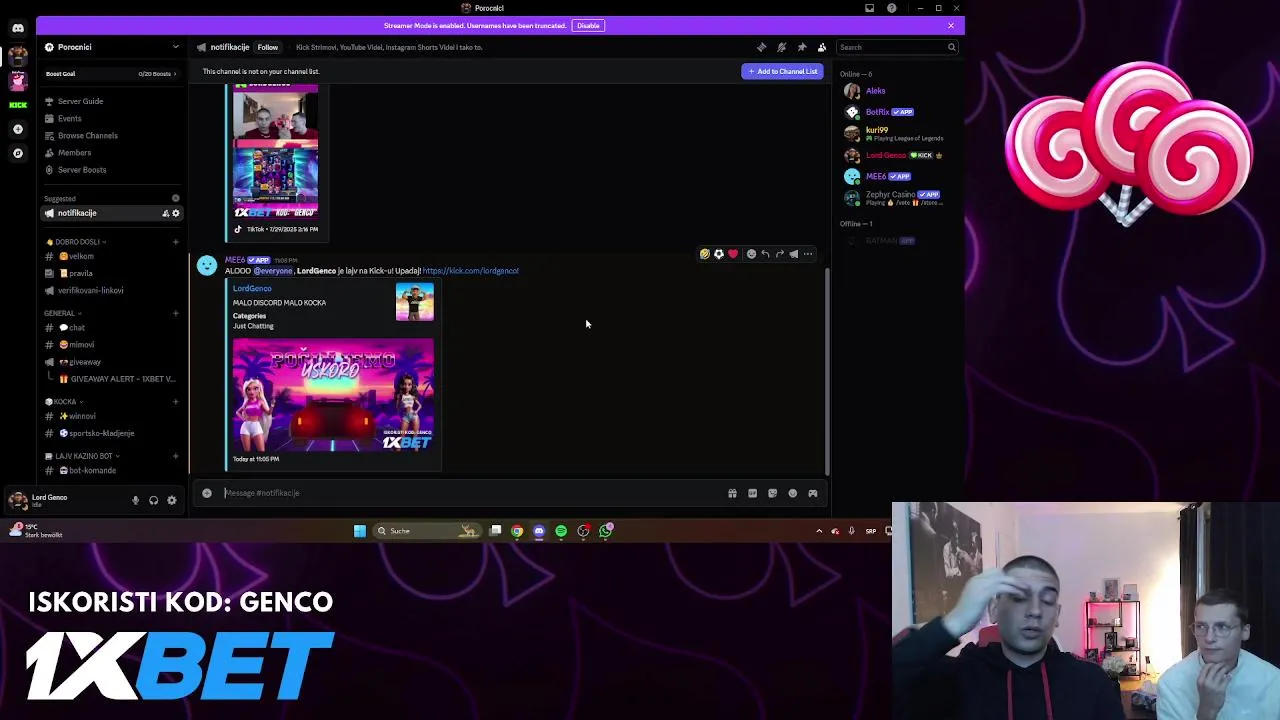The image size is (1280, 720).
Task: Open notification settings bell icon in header
Action: click(782, 47)
